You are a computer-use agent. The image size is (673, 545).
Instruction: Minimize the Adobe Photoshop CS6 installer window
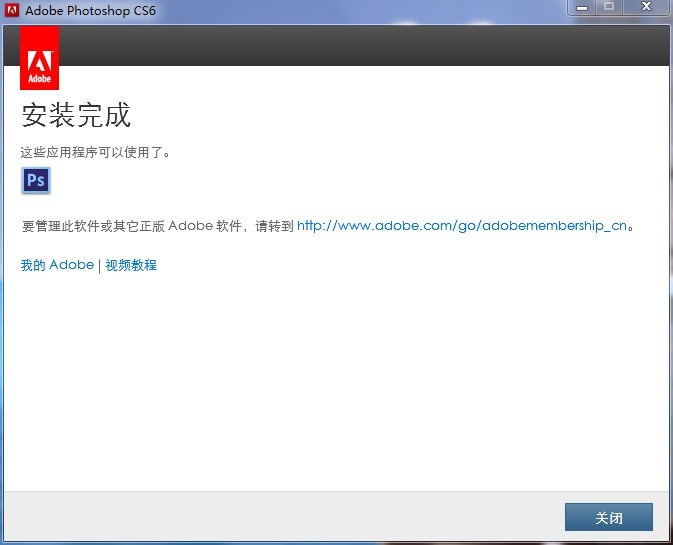tap(582, 7)
